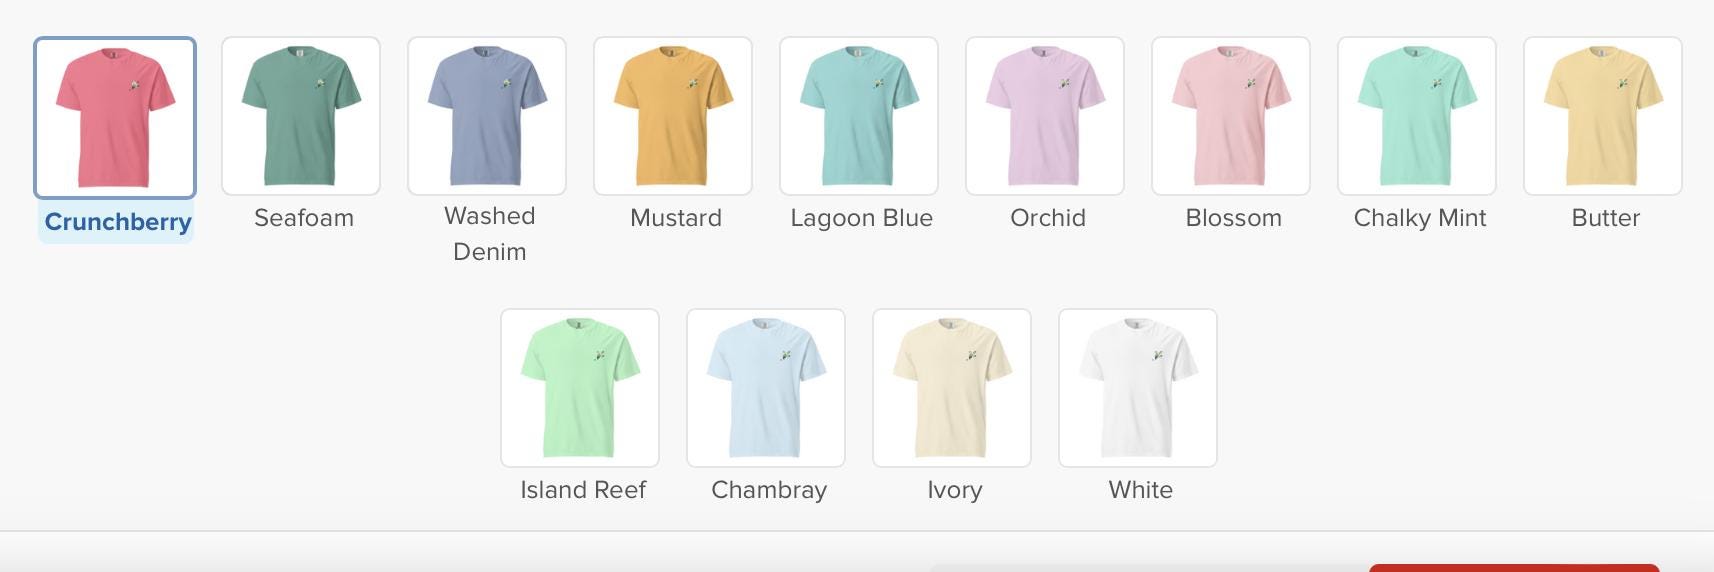The height and width of the screenshot is (572, 1714).
Task: Pick the Washed Denim shirt color
Action: pos(487,116)
